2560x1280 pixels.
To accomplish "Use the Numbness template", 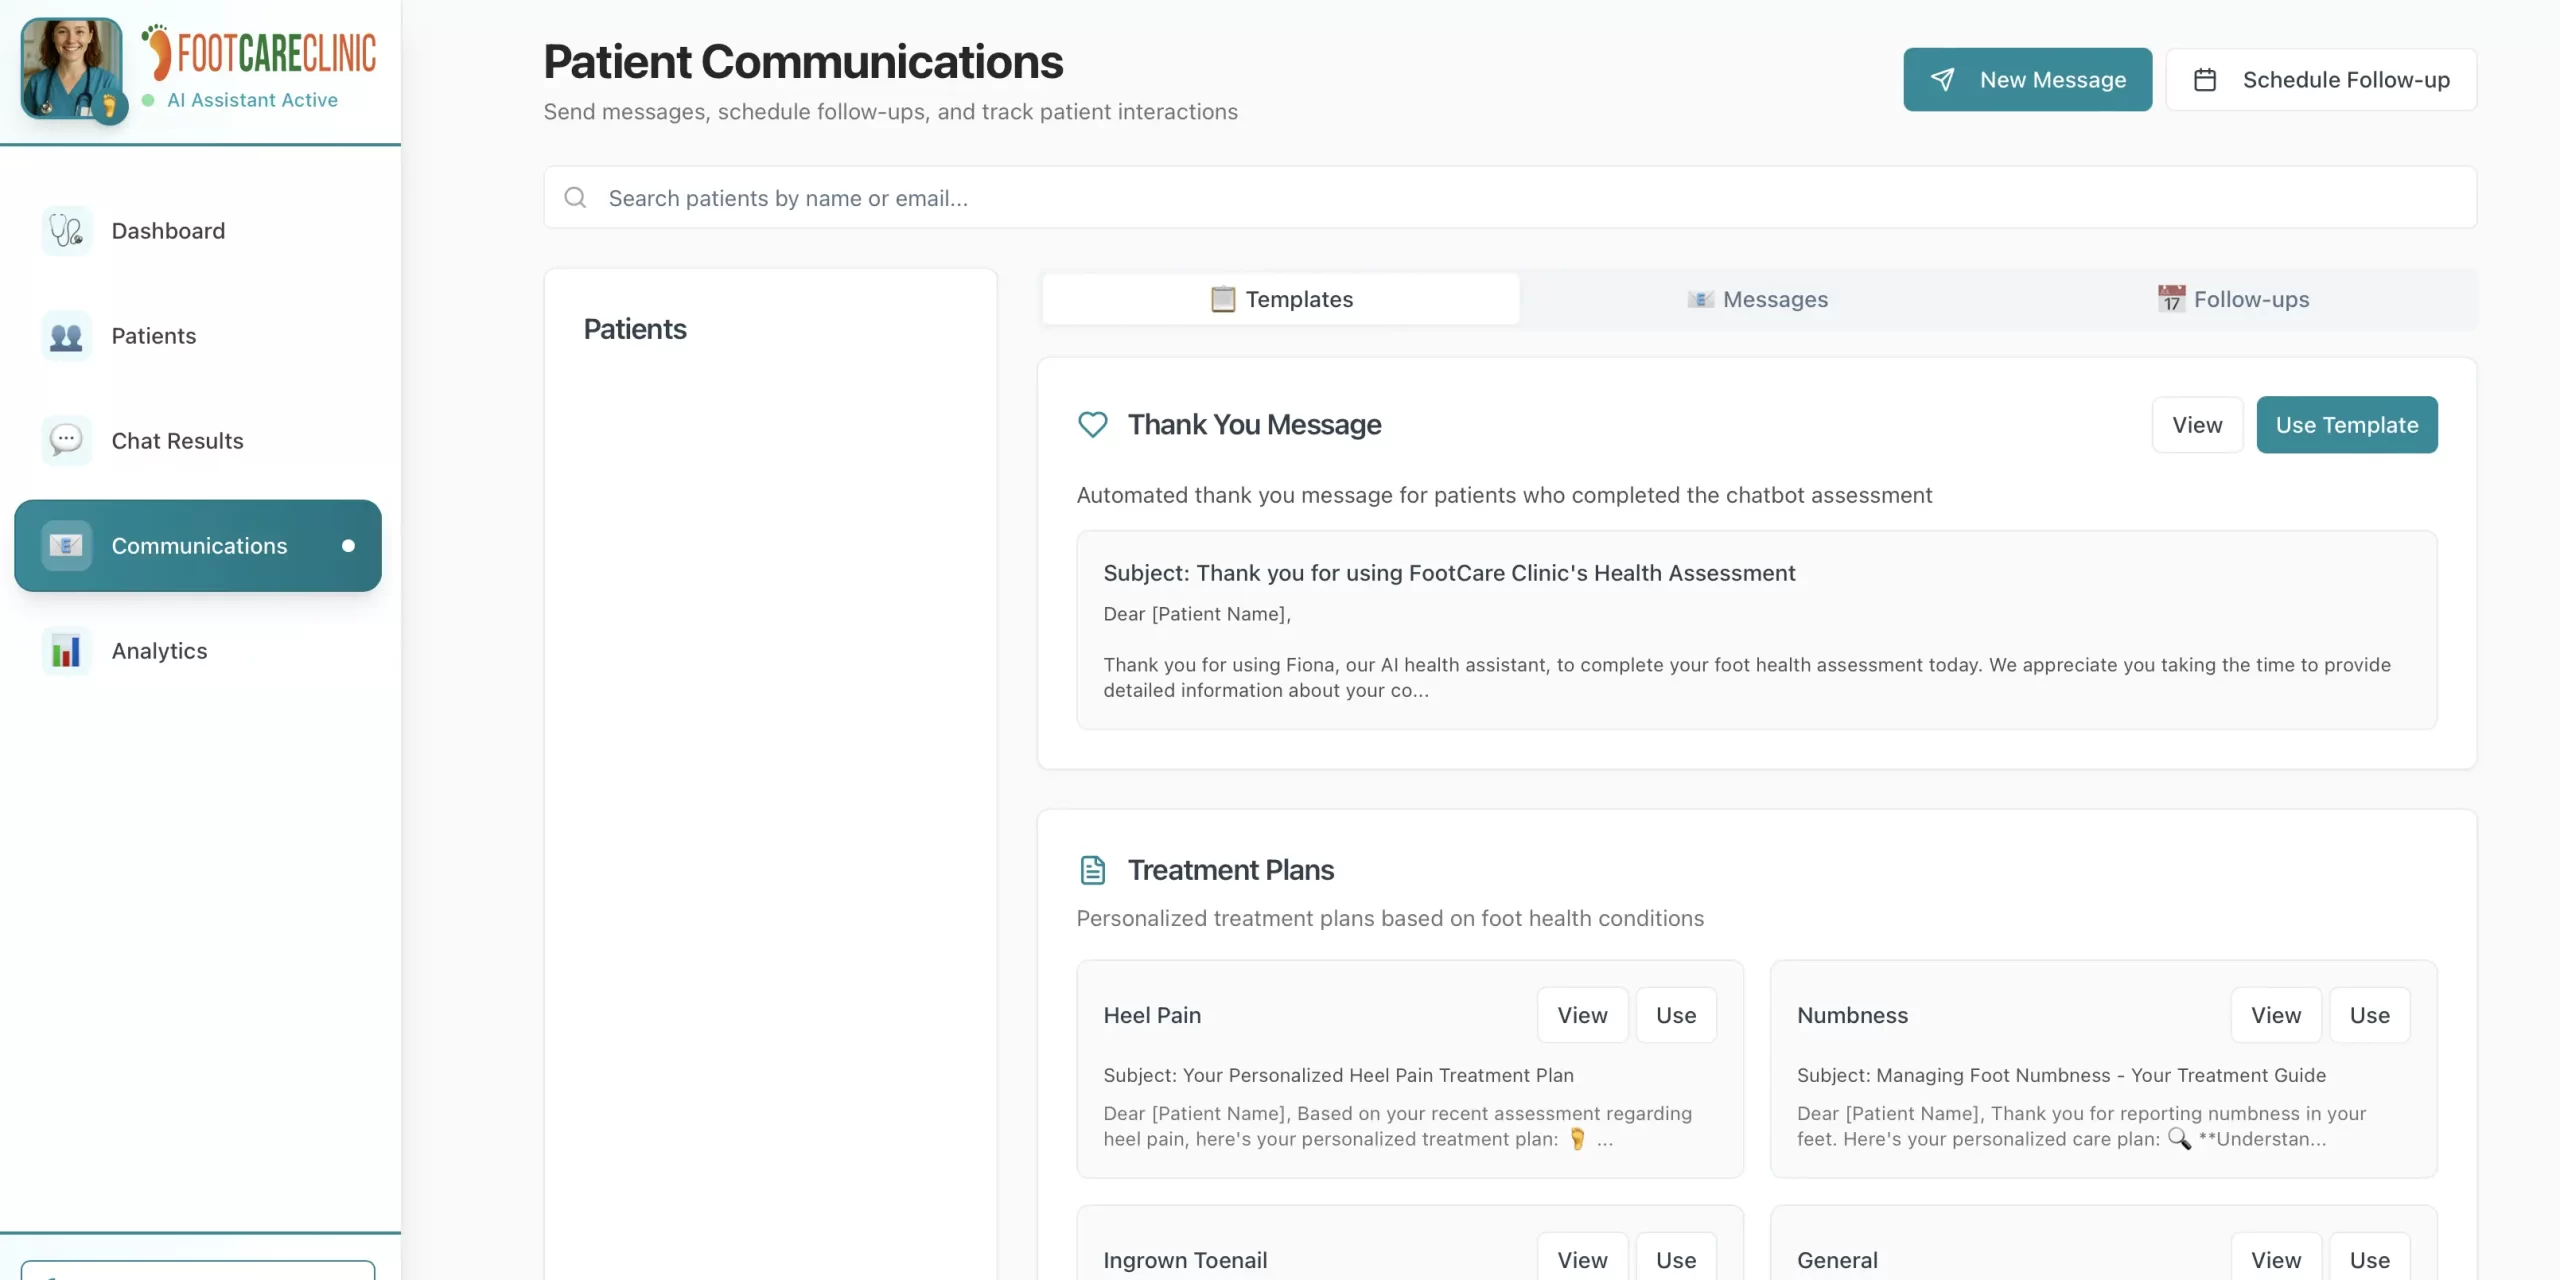I will [x=2370, y=1015].
